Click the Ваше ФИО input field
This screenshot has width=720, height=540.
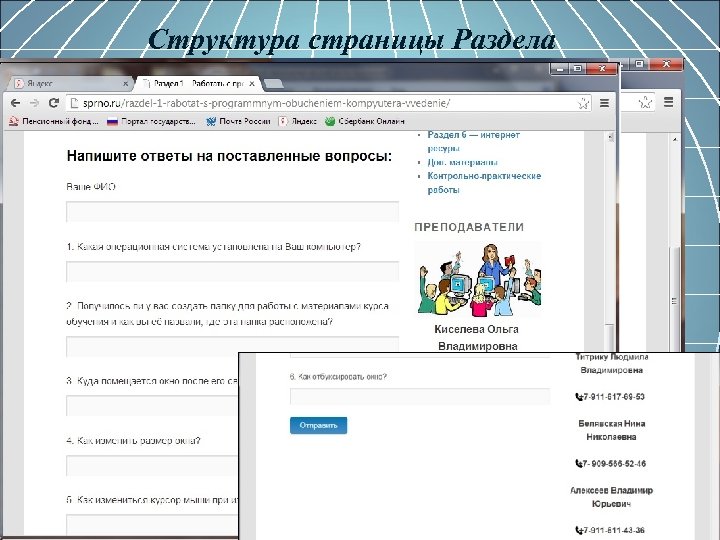pos(232,212)
